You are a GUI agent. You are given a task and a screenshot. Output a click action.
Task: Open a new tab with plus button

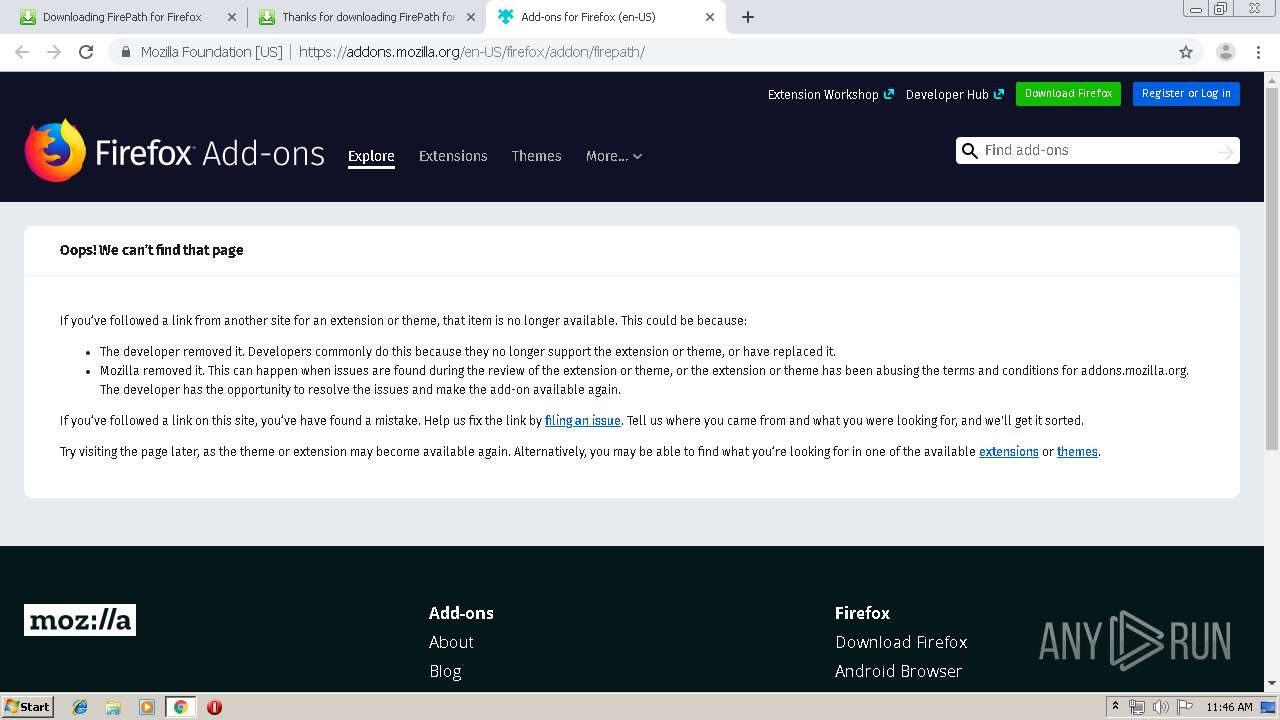point(748,17)
